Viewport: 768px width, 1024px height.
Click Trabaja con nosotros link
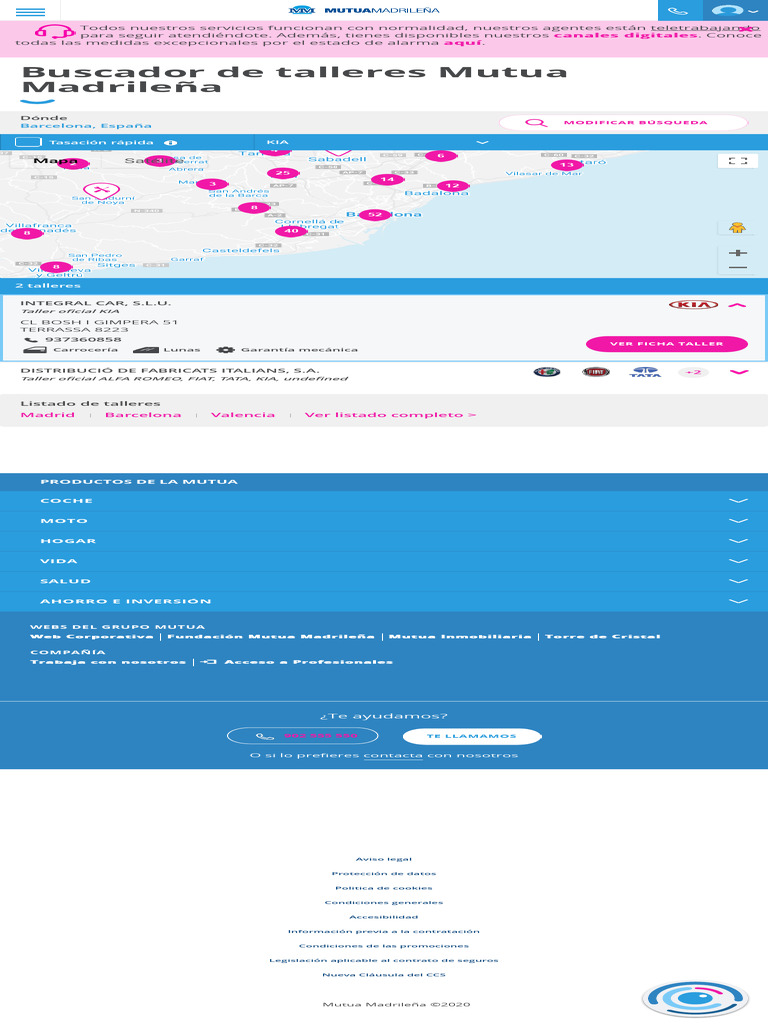[108, 662]
